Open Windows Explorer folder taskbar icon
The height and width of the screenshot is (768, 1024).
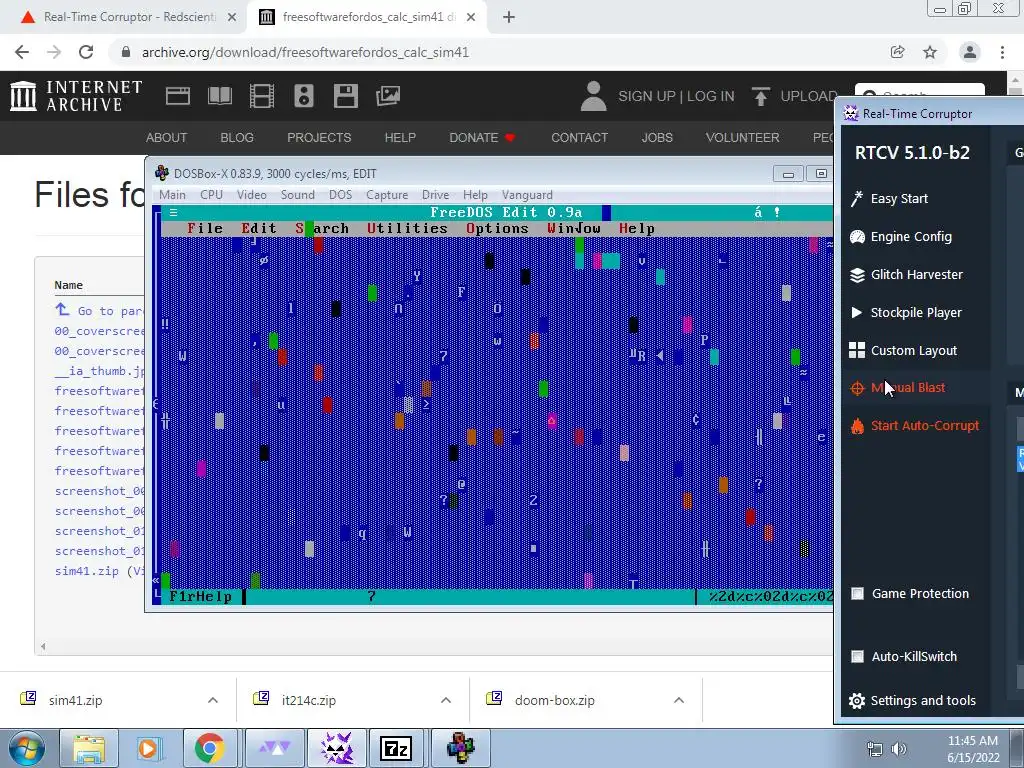click(89, 748)
